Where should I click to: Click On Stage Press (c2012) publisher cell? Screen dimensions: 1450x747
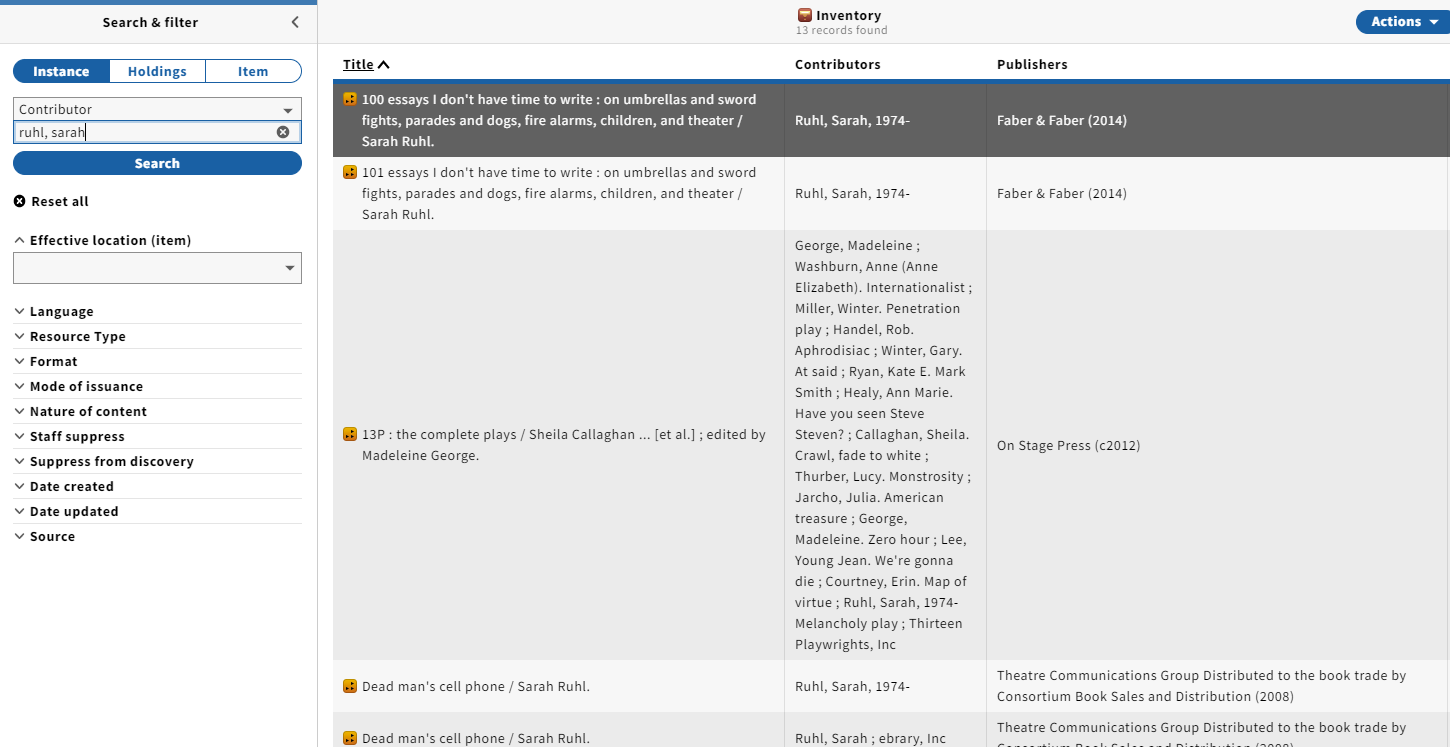[1068, 445]
